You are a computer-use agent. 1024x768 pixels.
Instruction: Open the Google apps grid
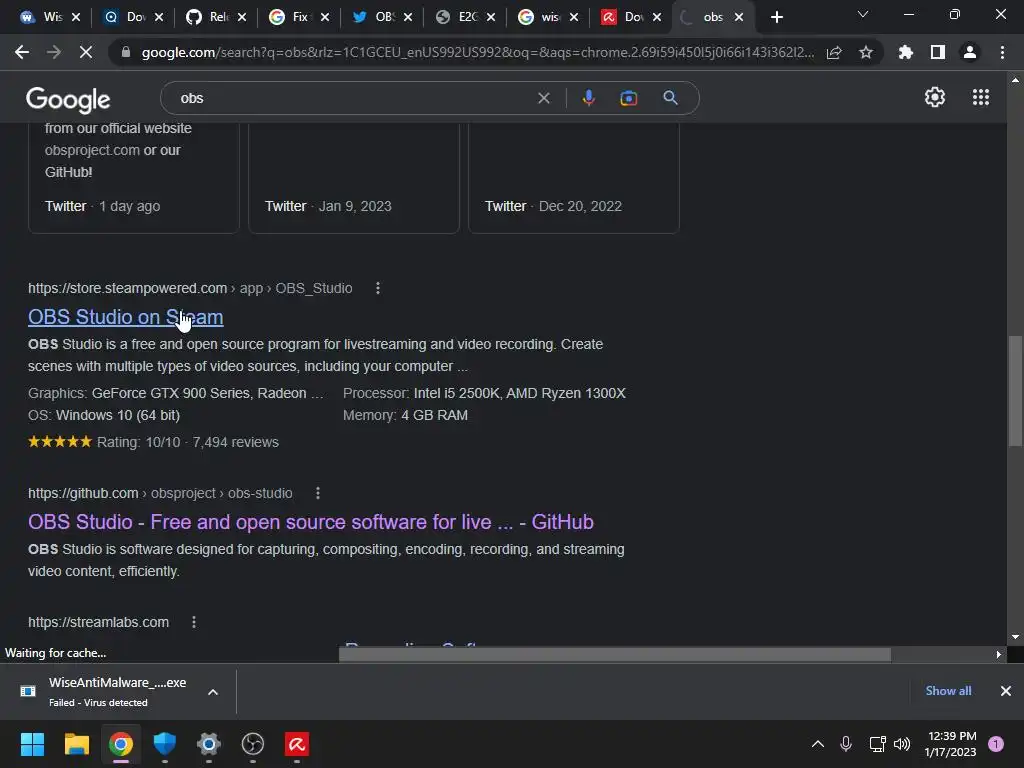tap(981, 97)
